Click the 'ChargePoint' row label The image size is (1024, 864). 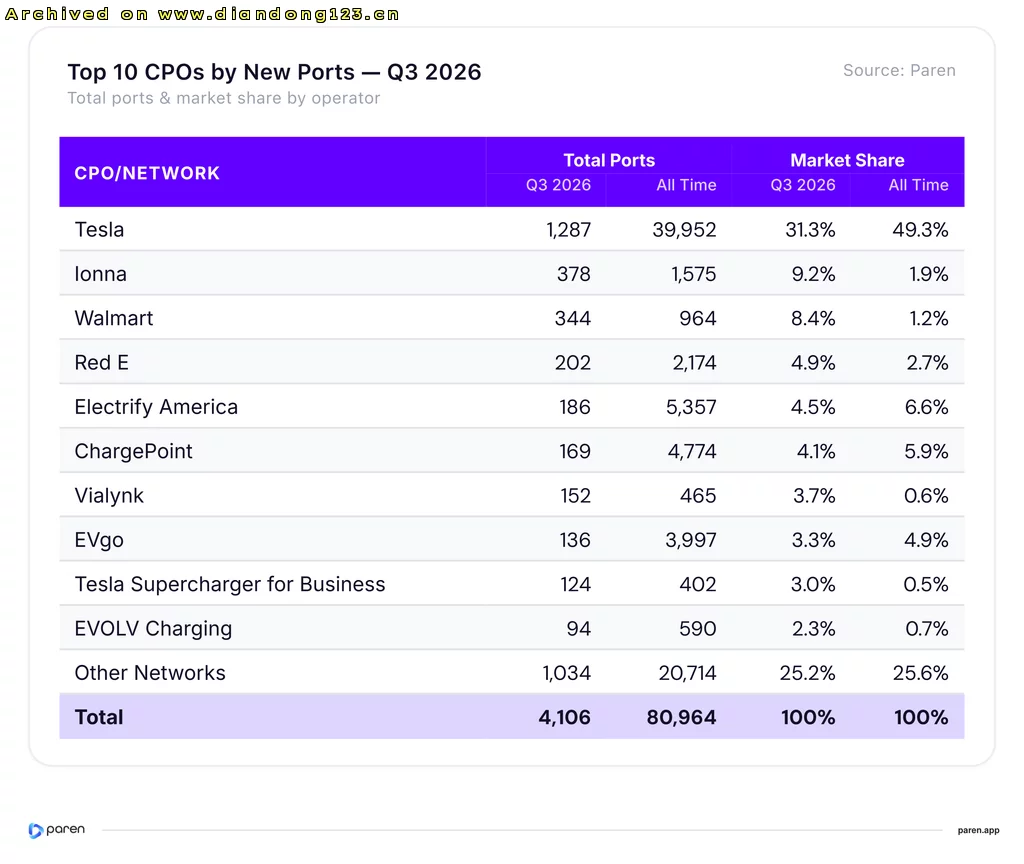(133, 452)
